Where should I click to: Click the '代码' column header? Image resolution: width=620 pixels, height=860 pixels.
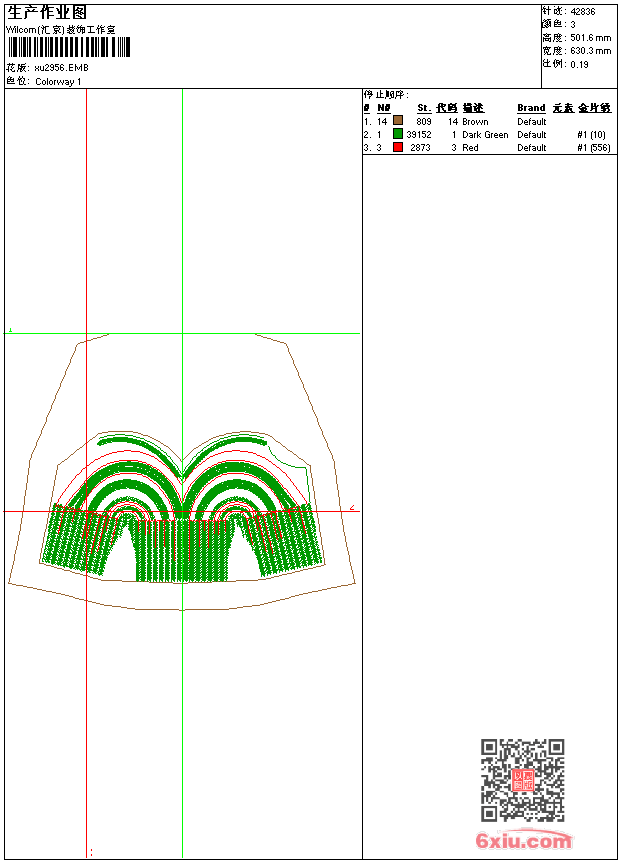447,108
